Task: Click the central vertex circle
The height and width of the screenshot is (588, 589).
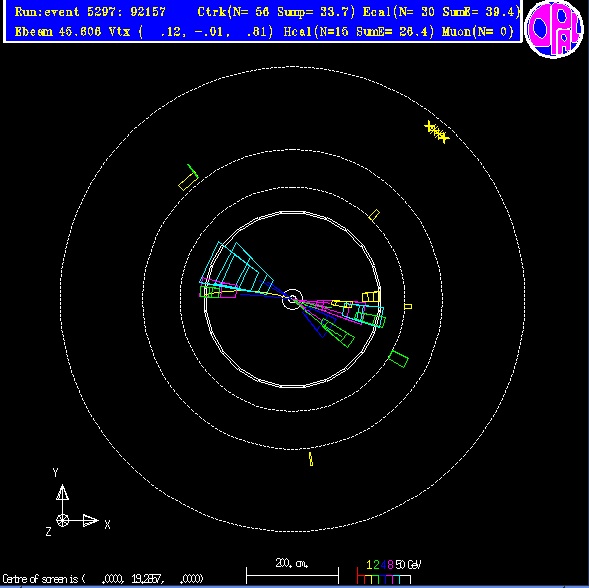Action: 292,299
